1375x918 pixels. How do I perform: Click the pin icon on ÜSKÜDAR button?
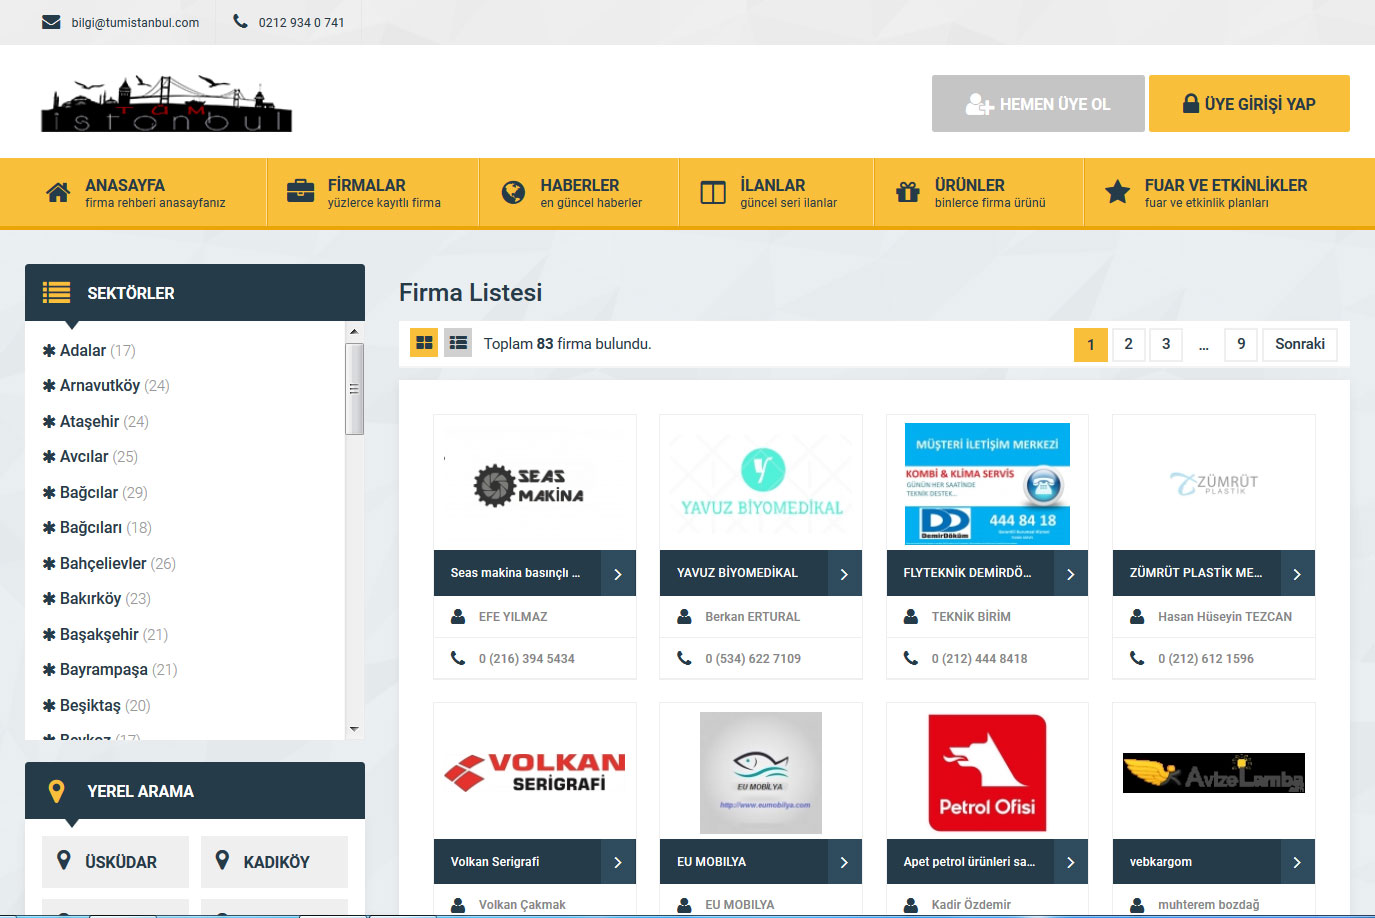point(64,860)
